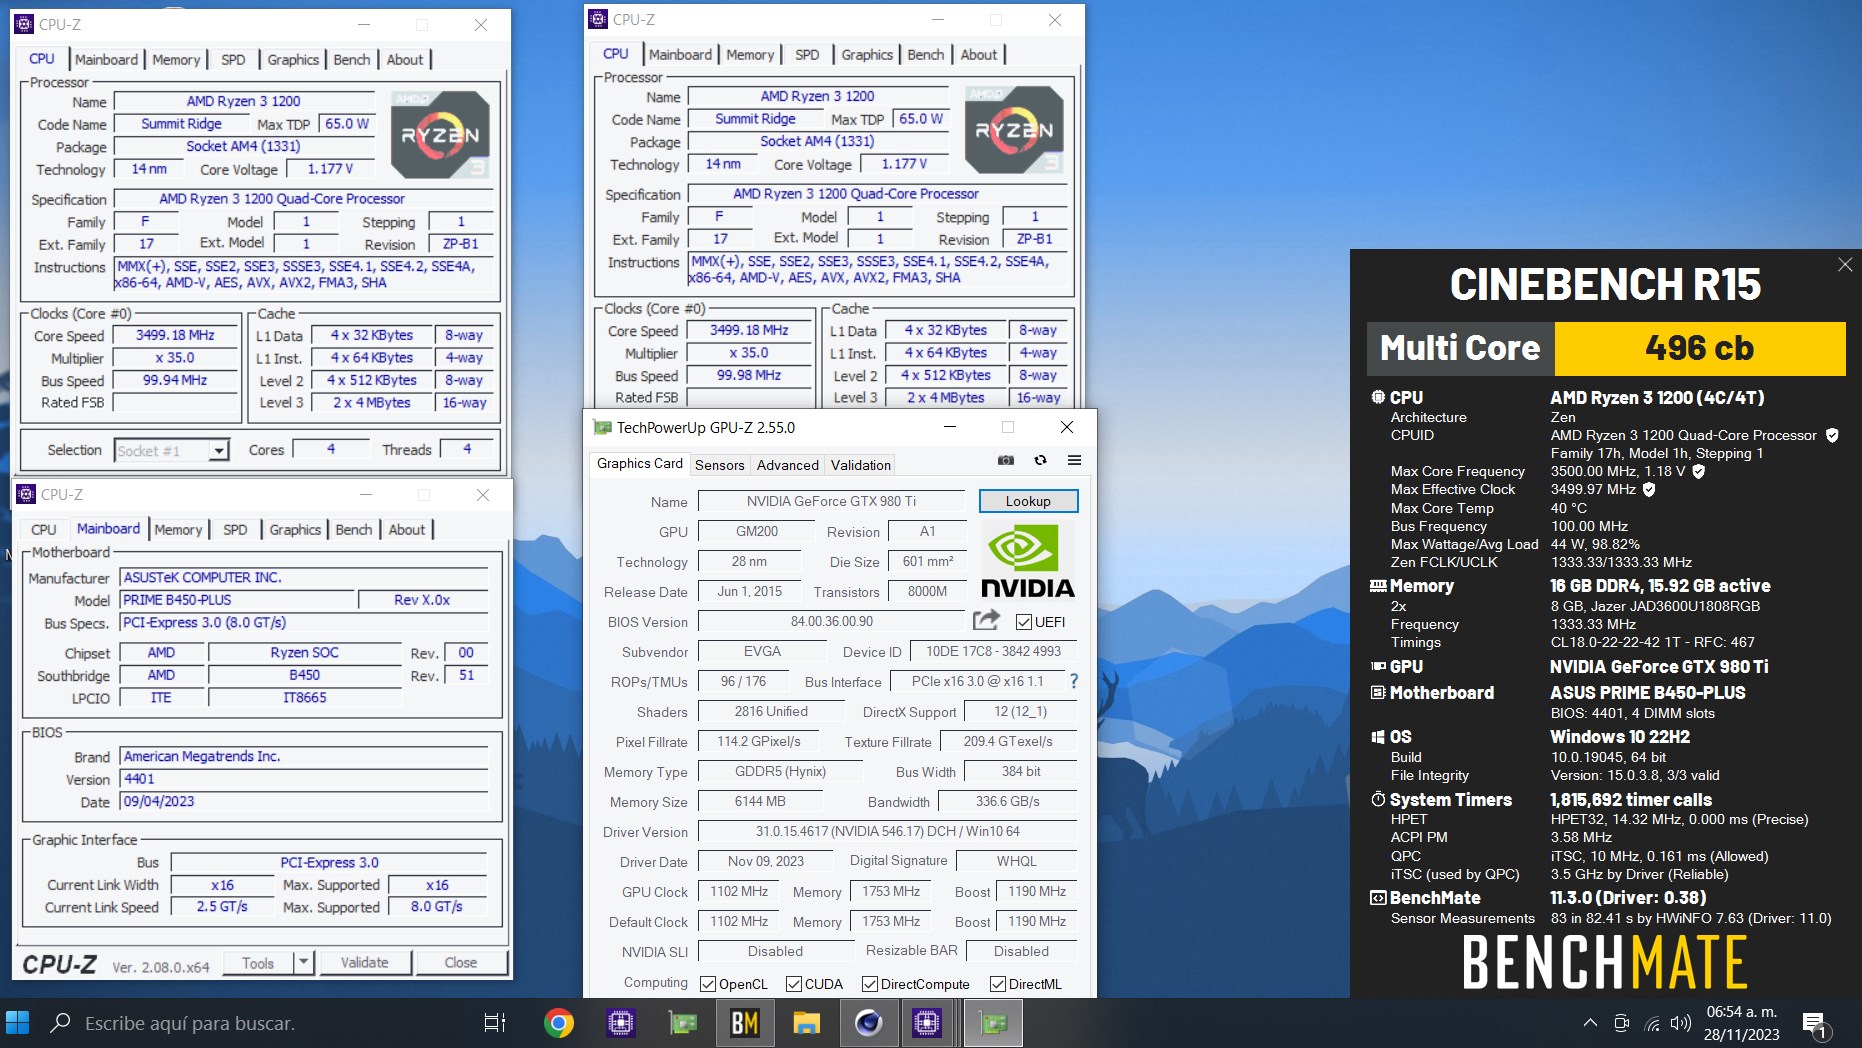Open the second CPU-Z taskbar icon
Image resolution: width=1862 pixels, height=1048 pixels.
(x=928, y=1023)
